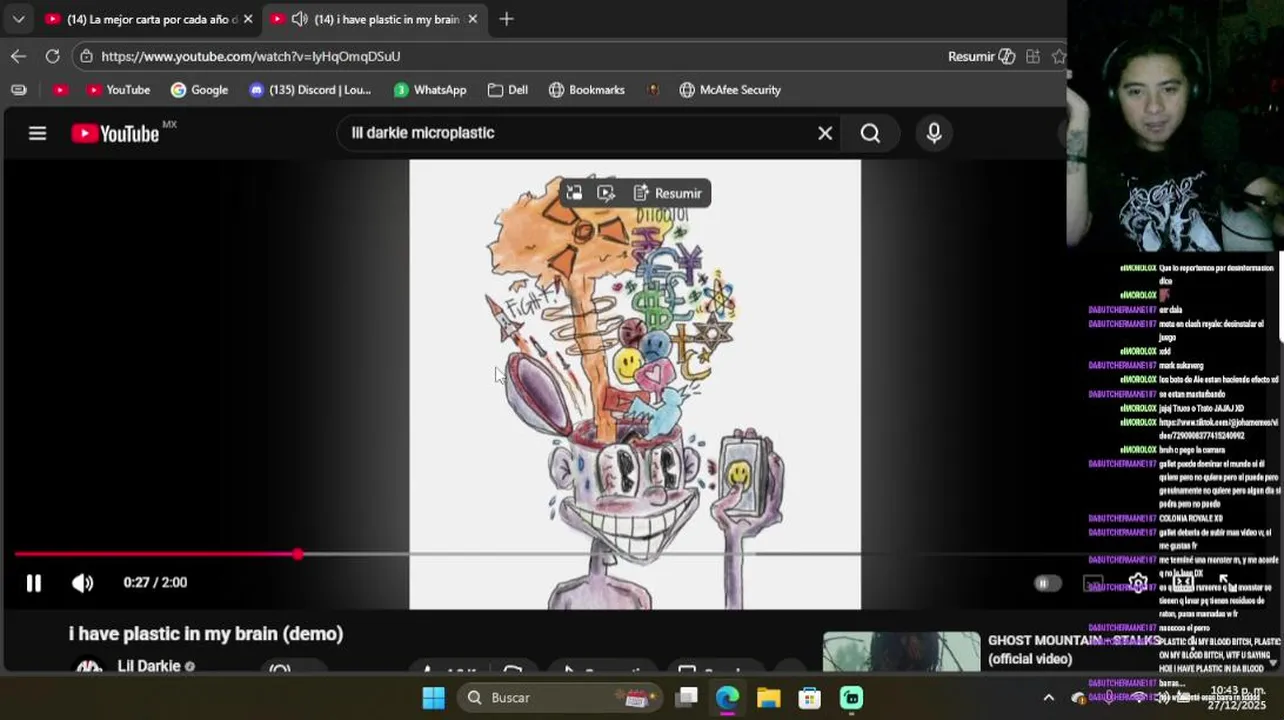The width and height of the screenshot is (1284, 720).
Task: Go back with the browser arrow
Action: pos(18,56)
